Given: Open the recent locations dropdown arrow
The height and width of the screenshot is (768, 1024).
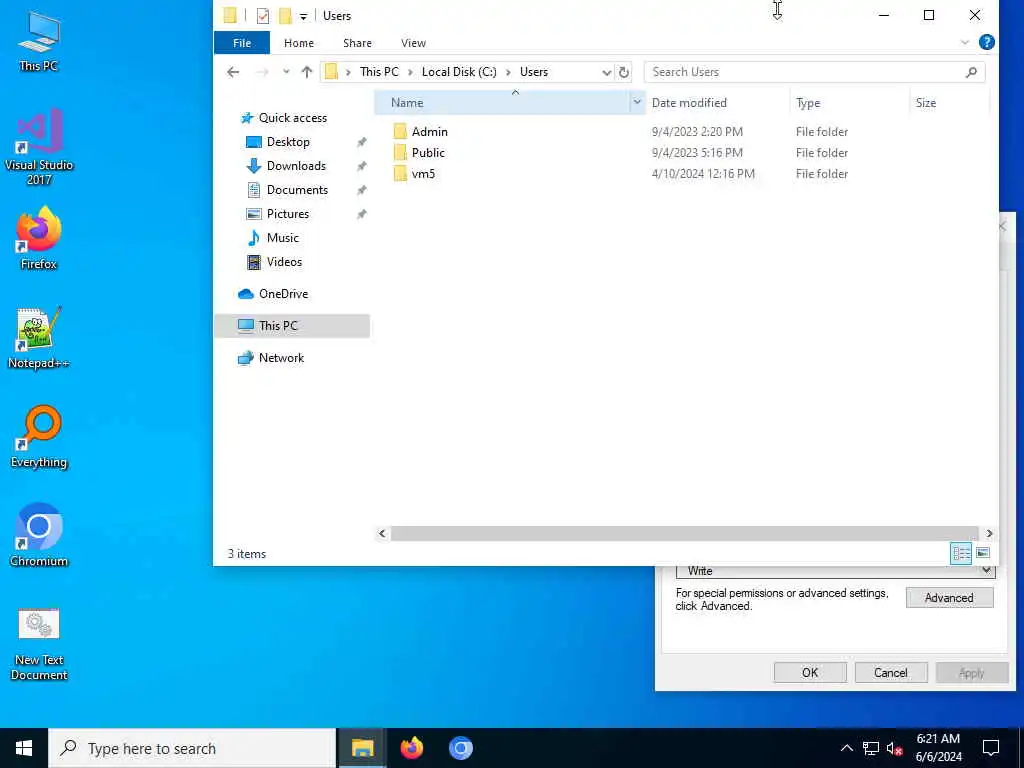Looking at the screenshot, I should tap(286, 72).
